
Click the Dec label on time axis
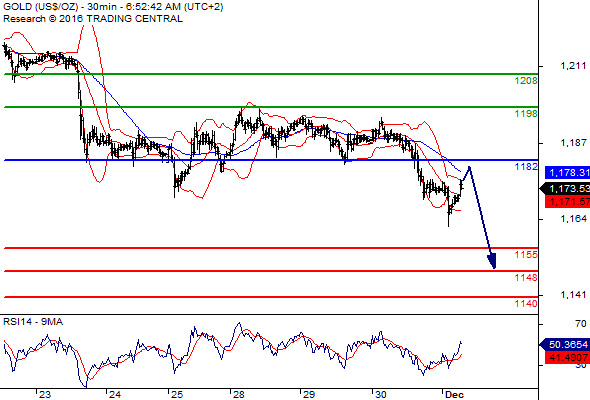[454, 395]
